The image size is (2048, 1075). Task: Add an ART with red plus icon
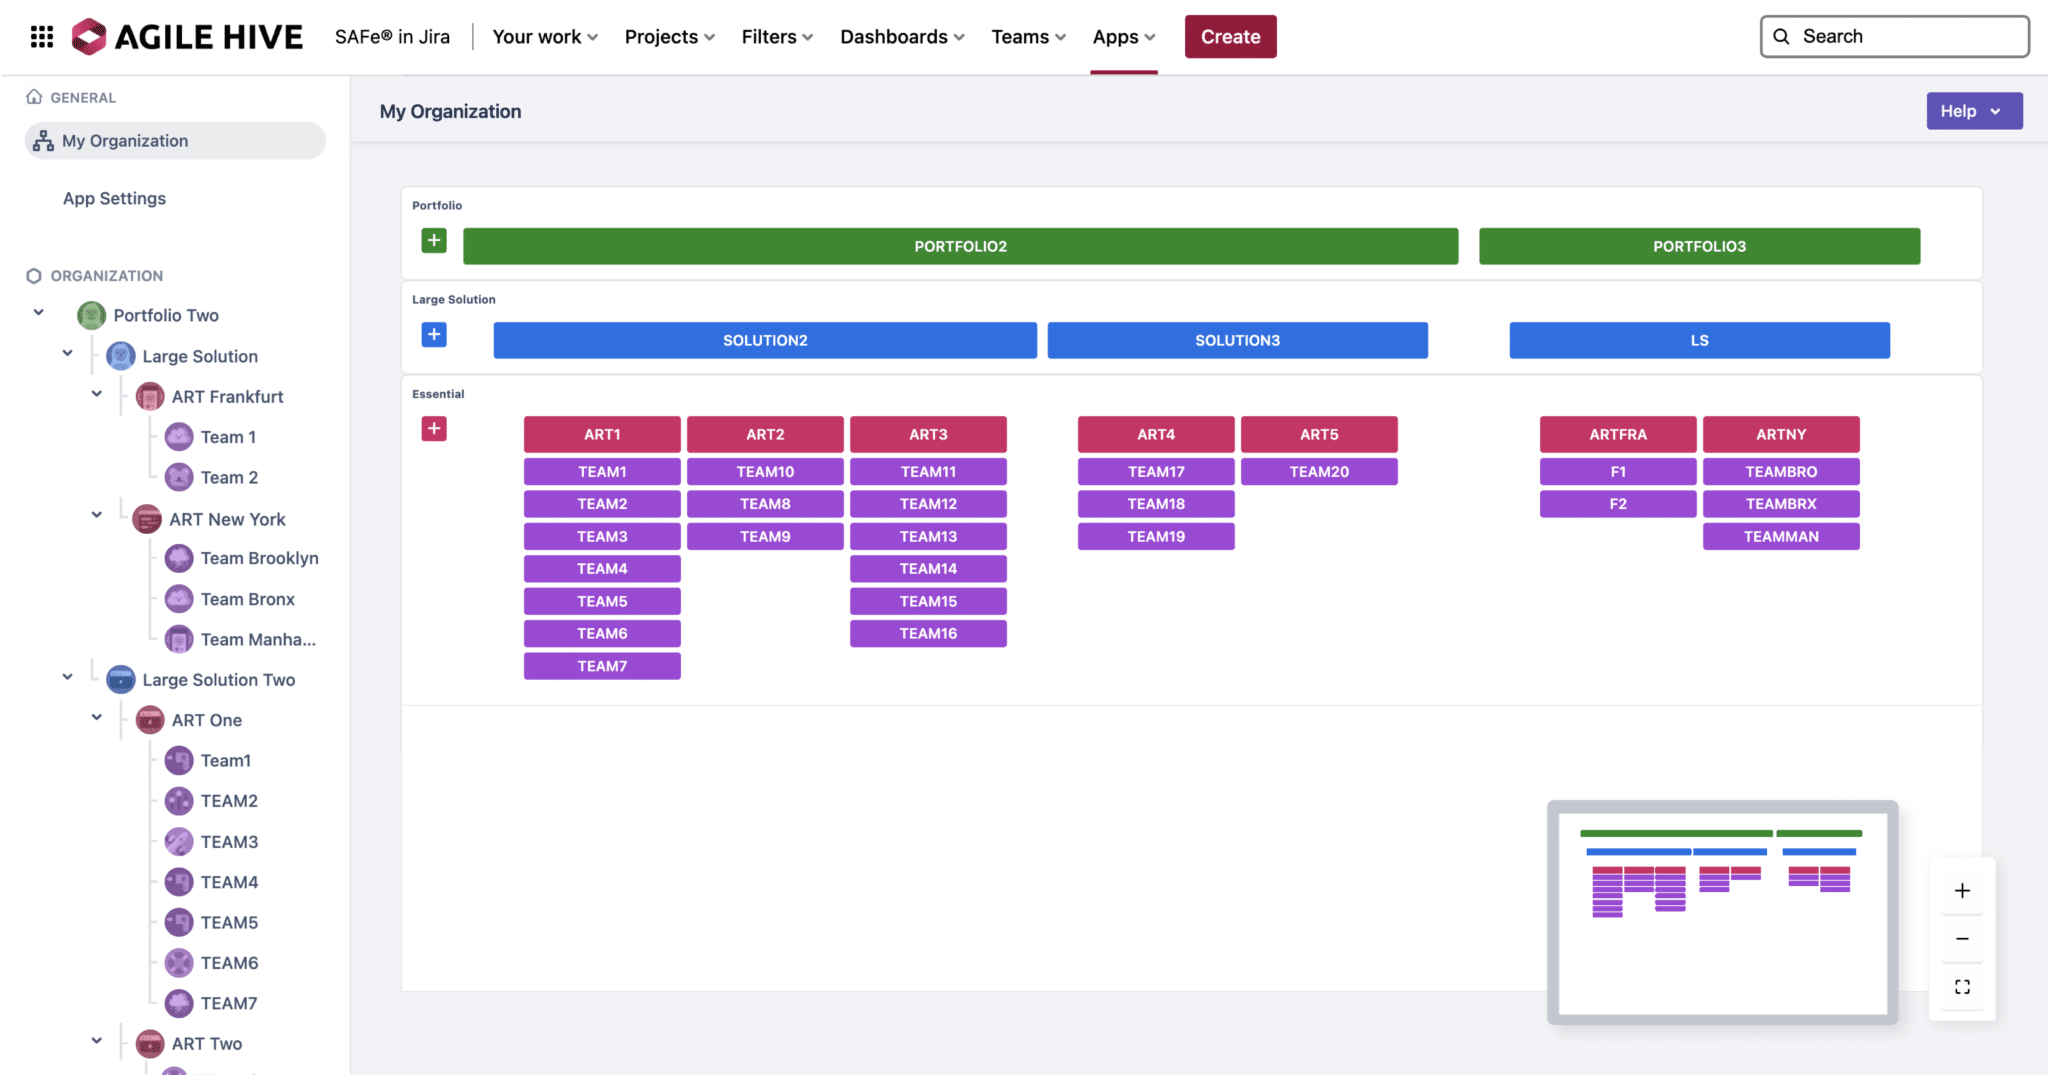(x=434, y=429)
